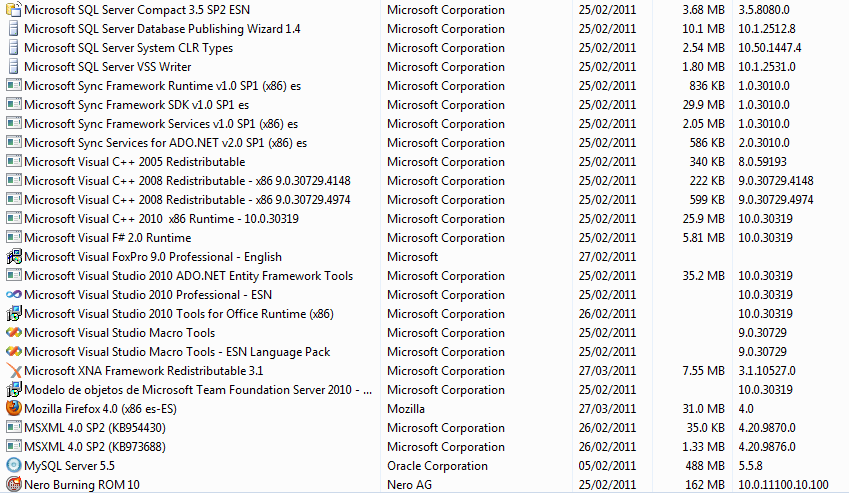
Task: Click the Visual FoxPro 9.0 Professional icon
Action: click(14, 257)
